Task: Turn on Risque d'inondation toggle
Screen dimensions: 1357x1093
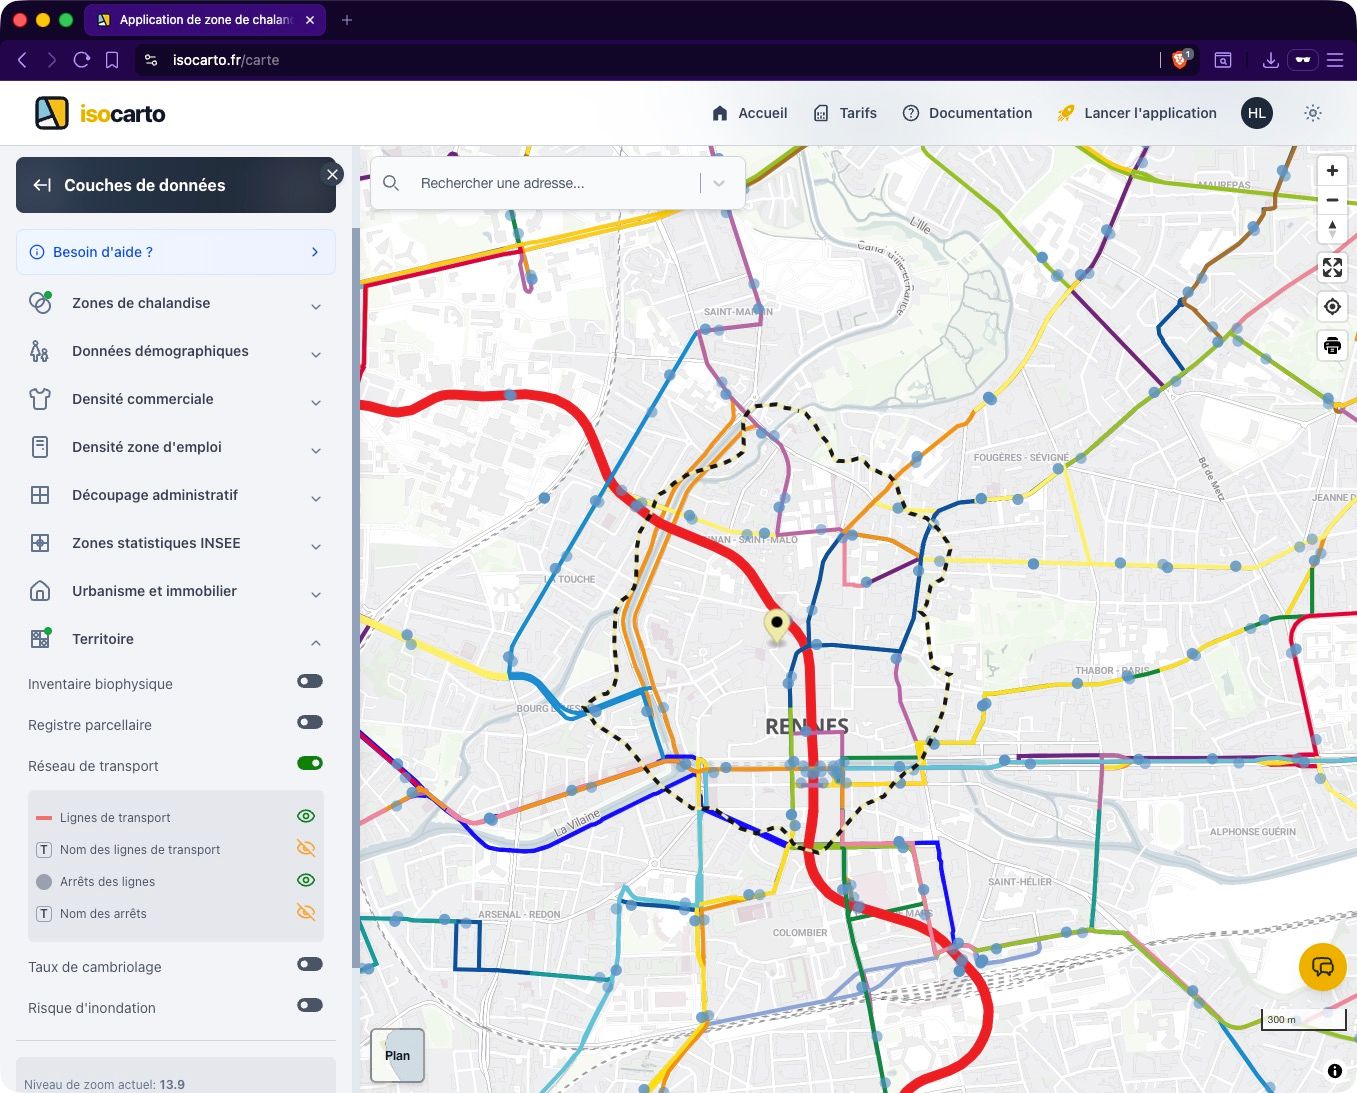Action: (310, 1006)
